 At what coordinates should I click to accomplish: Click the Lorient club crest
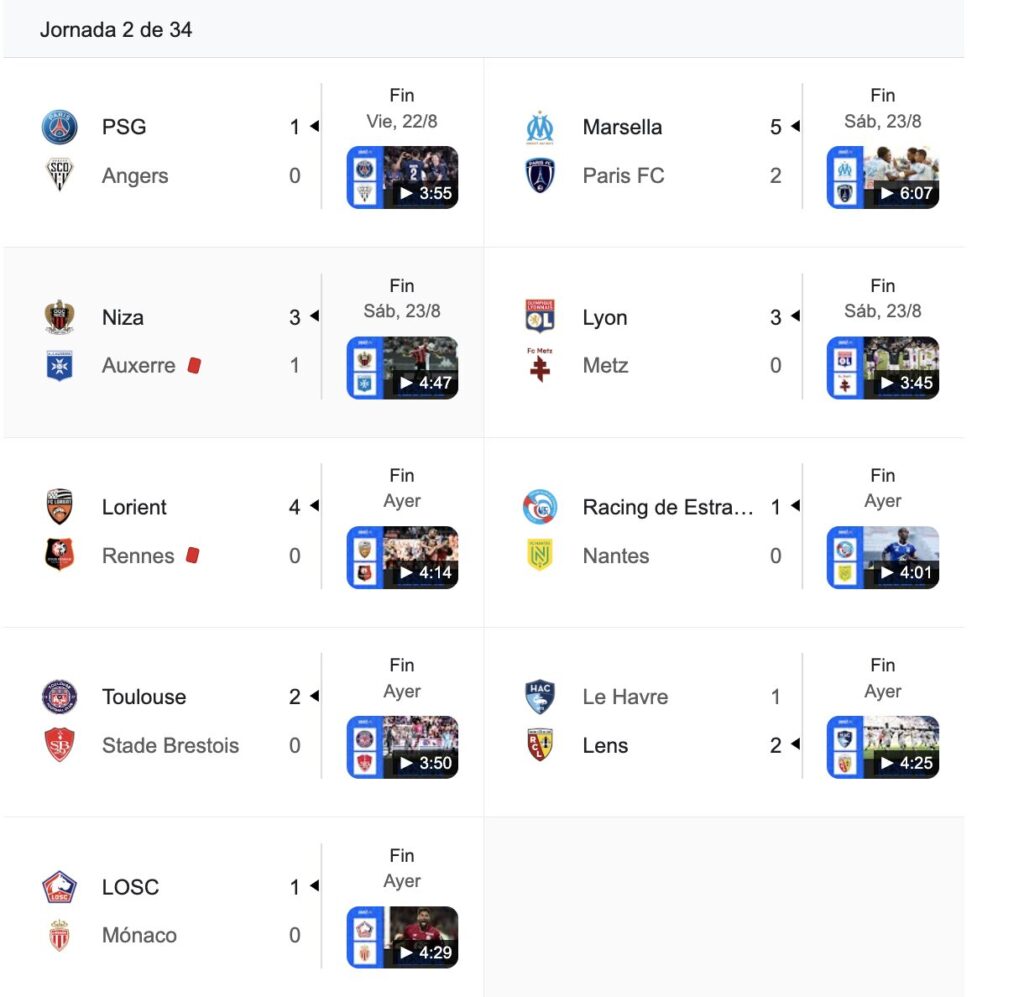(59, 507)
